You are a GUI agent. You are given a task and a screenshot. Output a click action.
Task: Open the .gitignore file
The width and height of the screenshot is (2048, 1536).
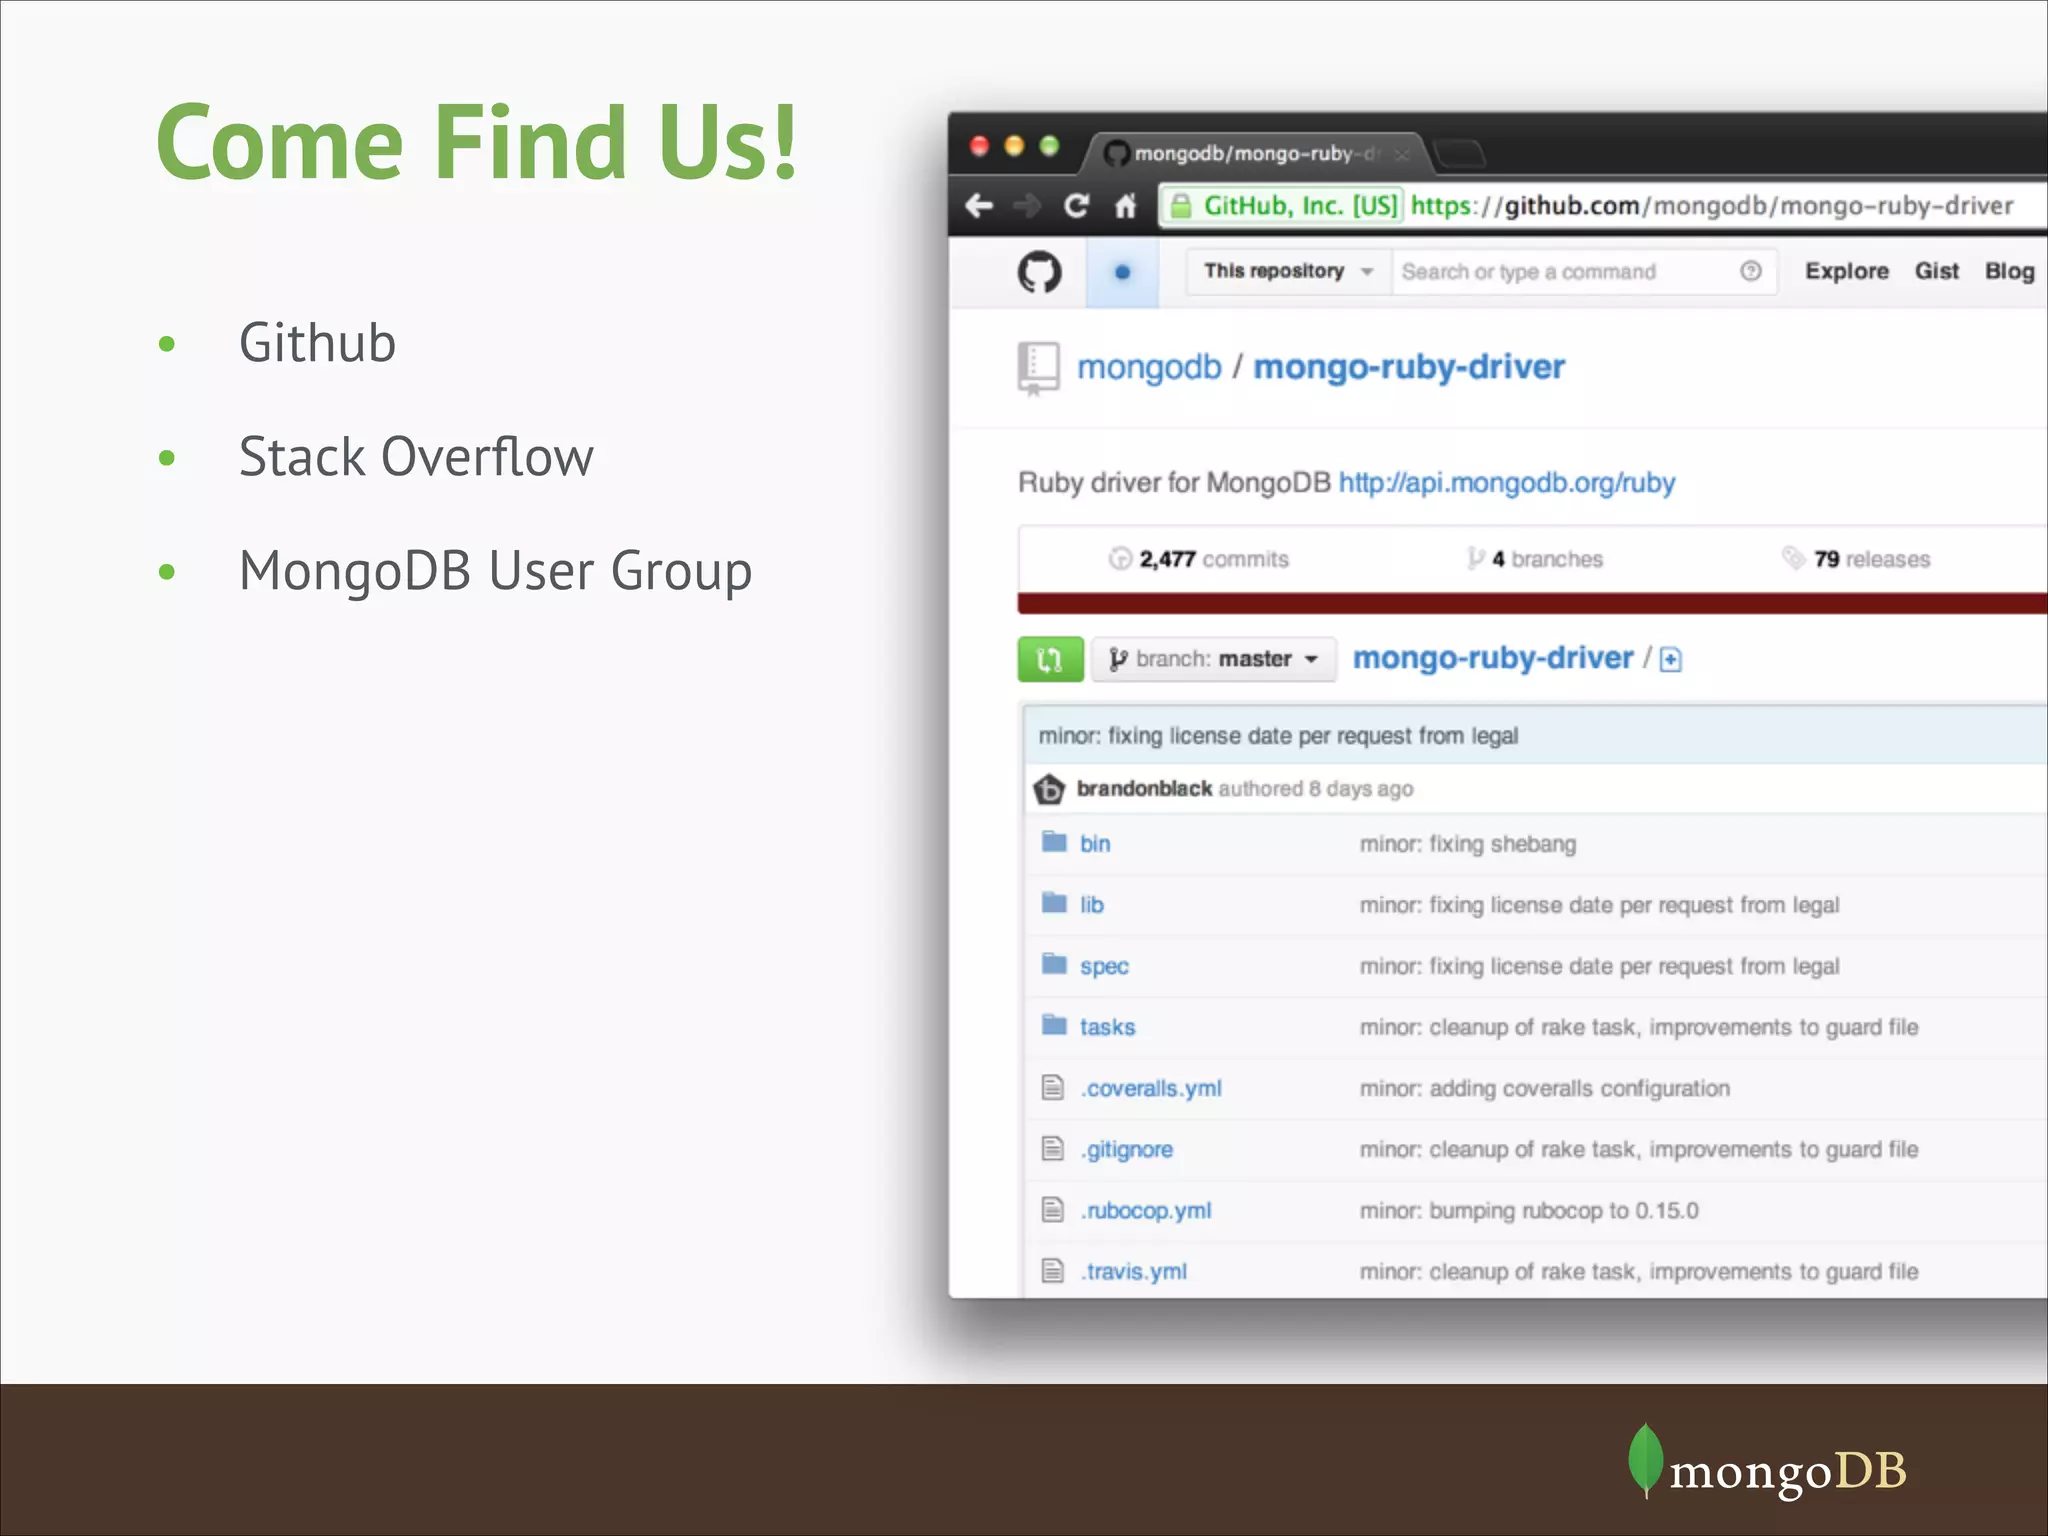1127,1150
